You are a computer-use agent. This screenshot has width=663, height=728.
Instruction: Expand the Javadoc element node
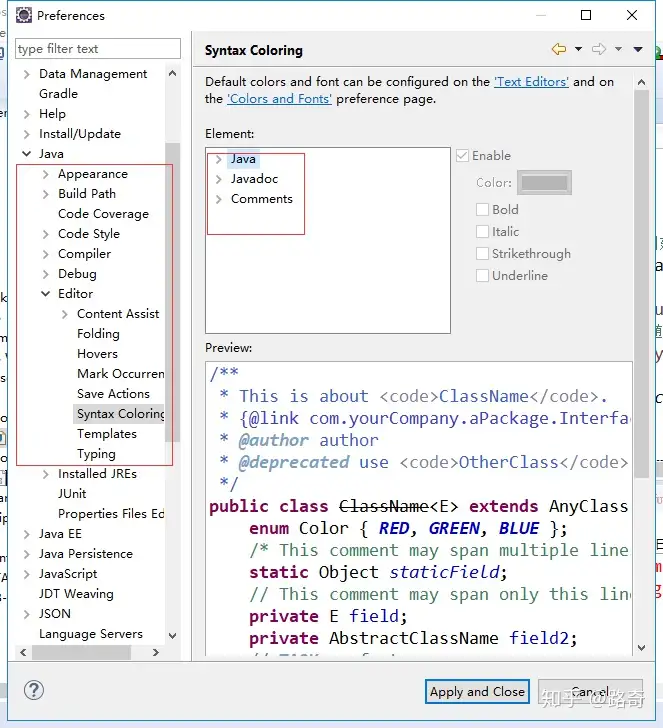219,179
